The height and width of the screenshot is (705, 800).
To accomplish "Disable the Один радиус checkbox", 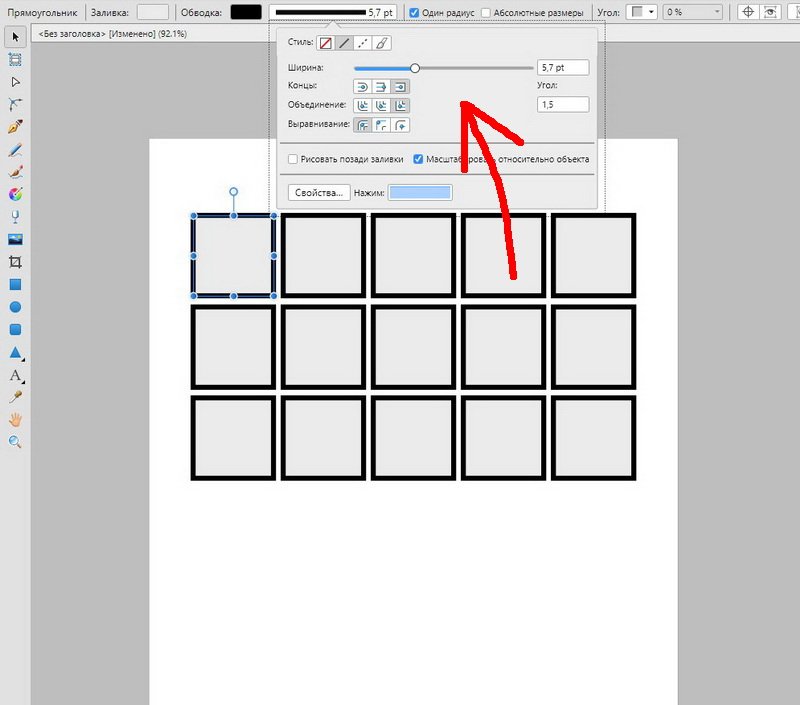I will point(414,11).
